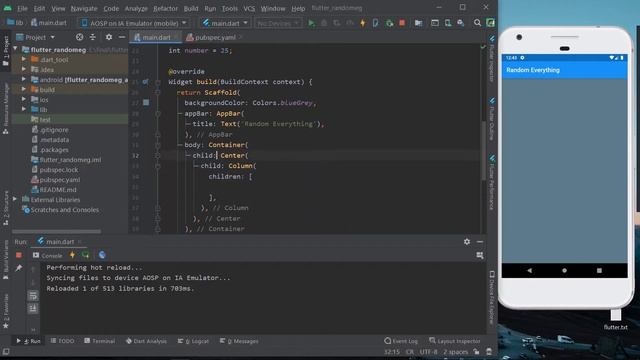Toggle soft-wrap in the Run console
Image resolution: width=640 pixels, height=360 pixels.
[33, 296]
